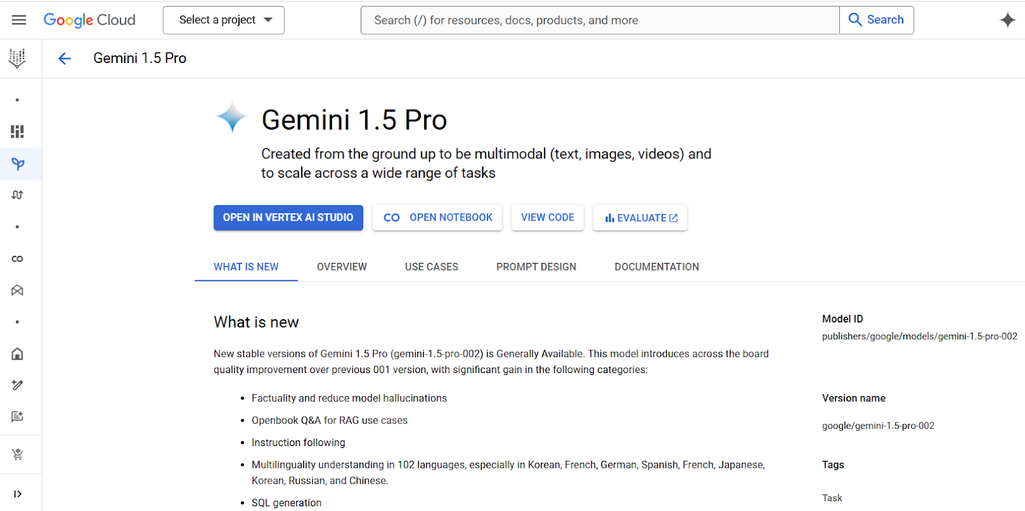The image size is (1025, 511).
Task: Click the blue Search button
Action: pyautogui.click(x=877, y=20)
